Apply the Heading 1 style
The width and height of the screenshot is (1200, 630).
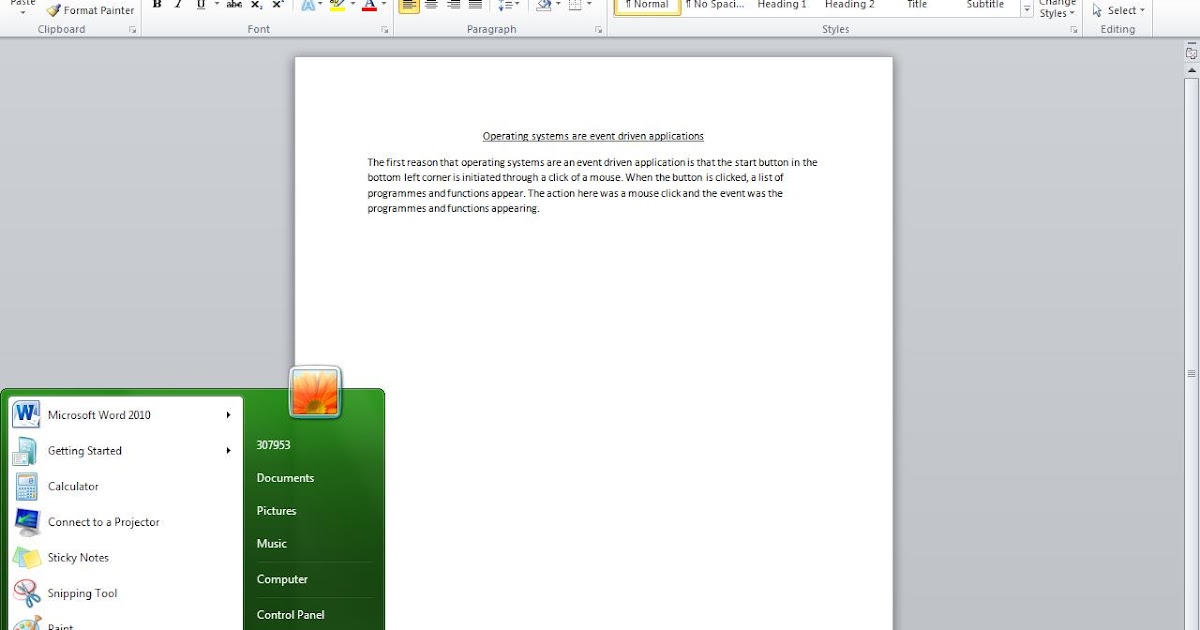tap(782, 5)
